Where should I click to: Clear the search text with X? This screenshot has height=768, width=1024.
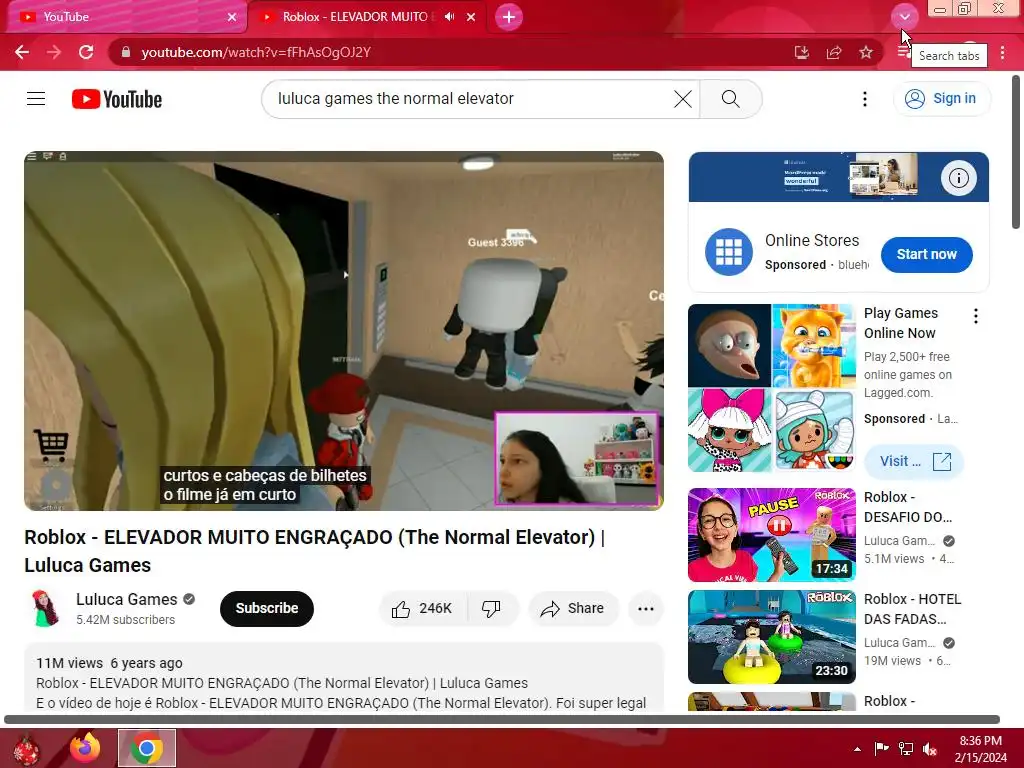coord(683,99)
